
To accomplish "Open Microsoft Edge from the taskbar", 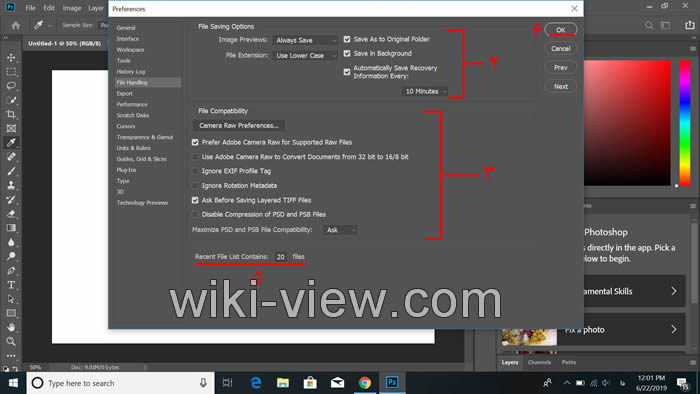I will (256, 383).
